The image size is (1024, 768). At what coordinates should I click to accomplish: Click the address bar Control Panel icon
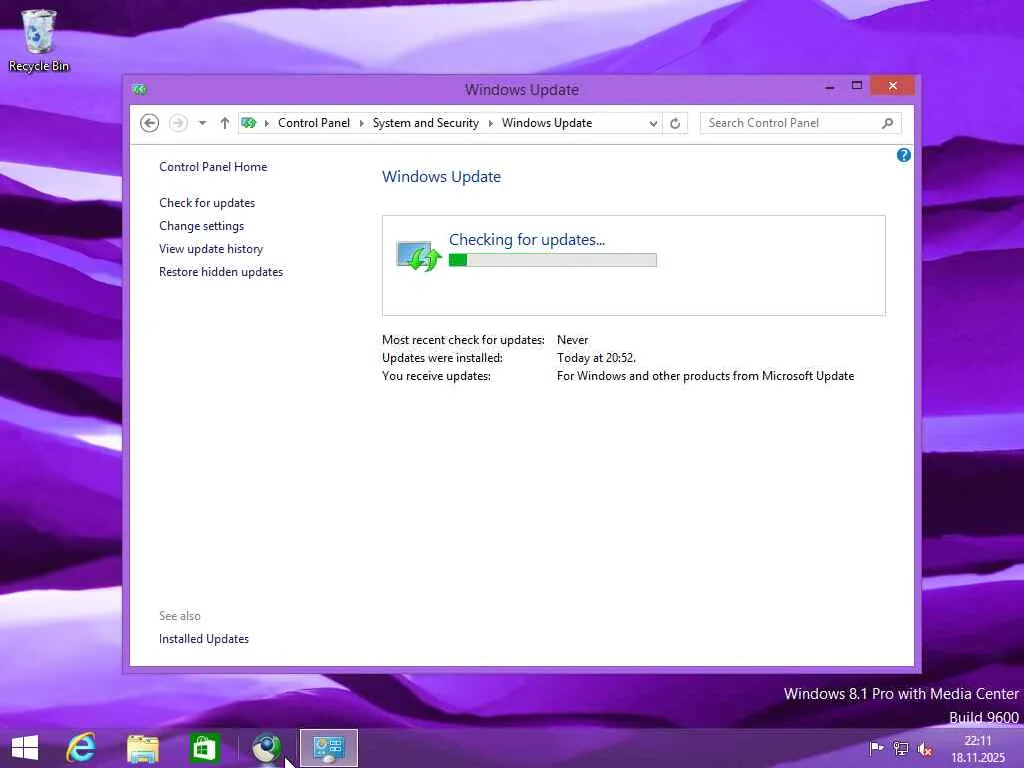click(249, 123)
